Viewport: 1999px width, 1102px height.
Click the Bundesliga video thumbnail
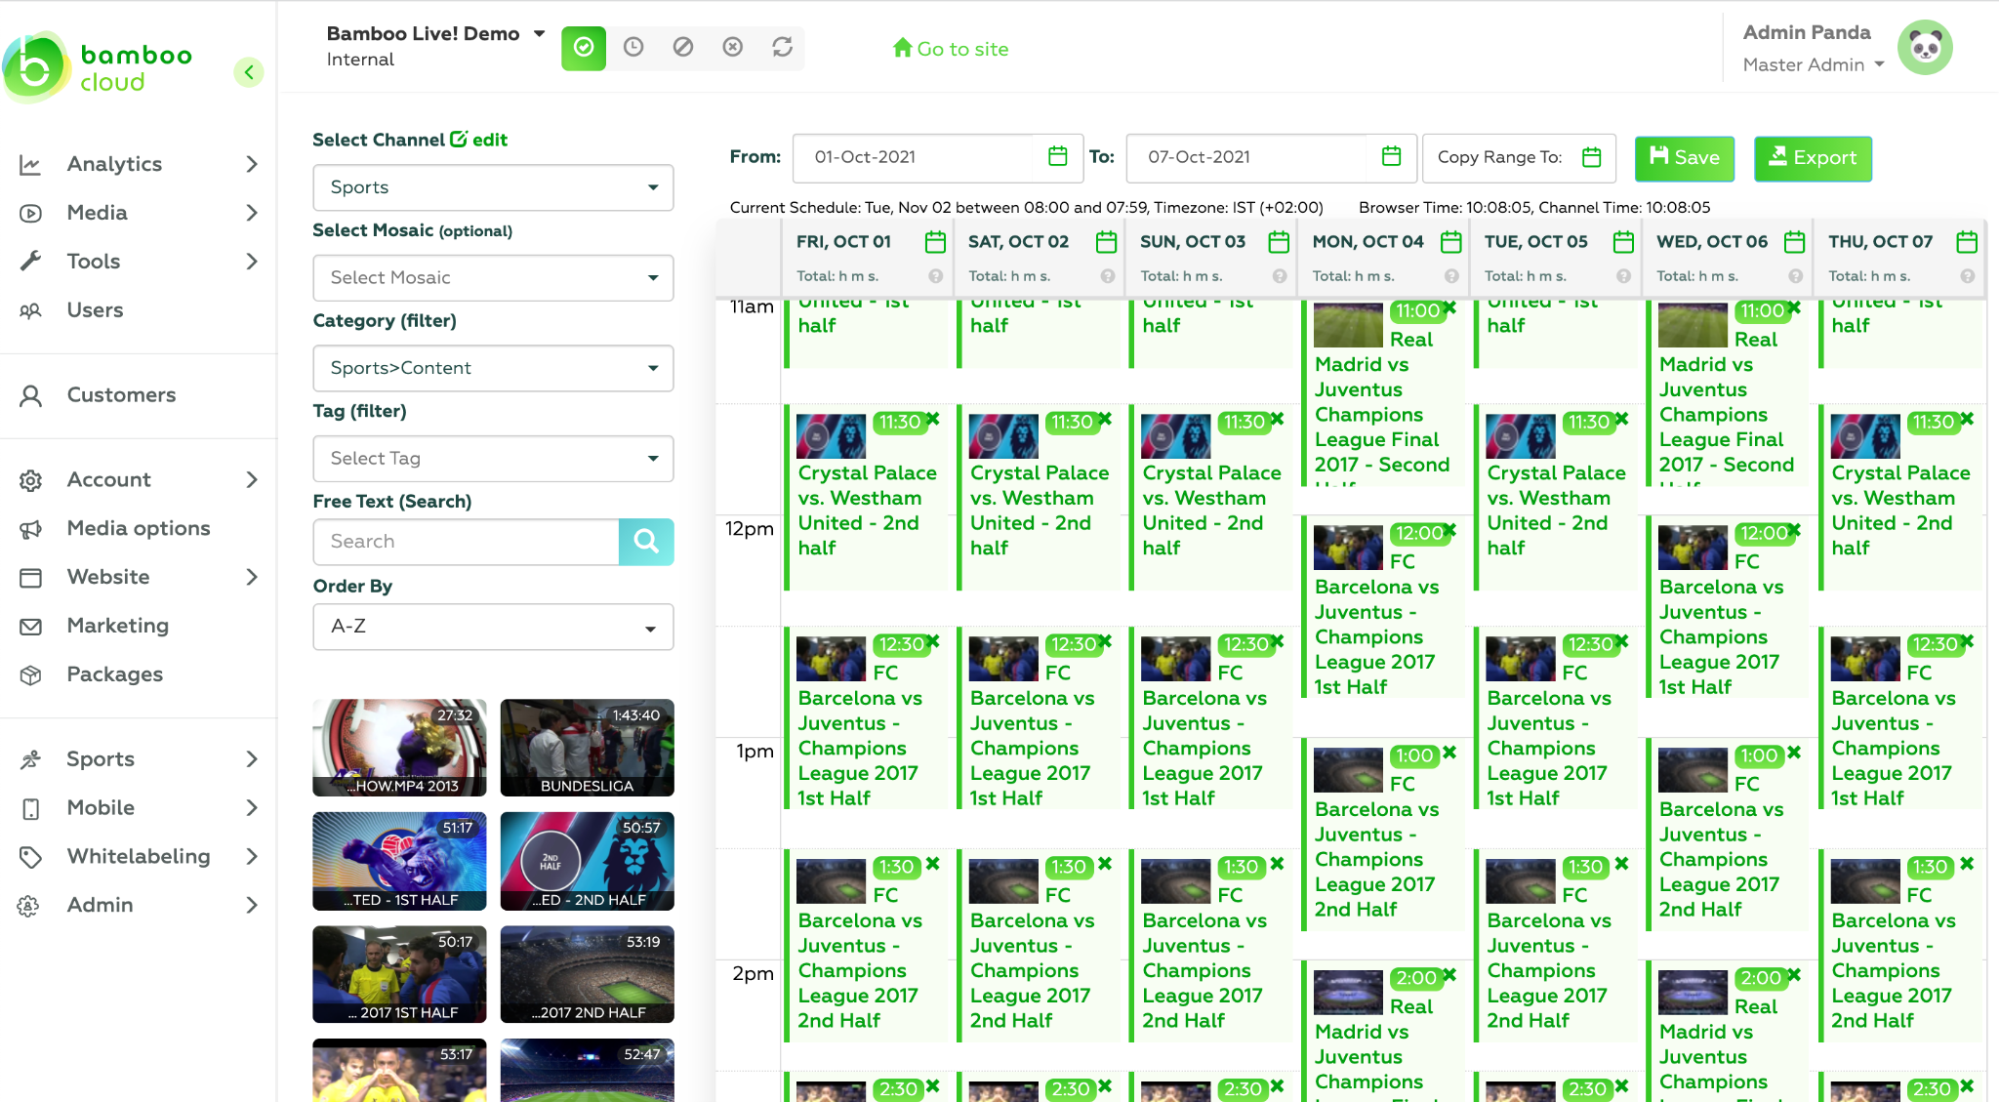point(586,746)
